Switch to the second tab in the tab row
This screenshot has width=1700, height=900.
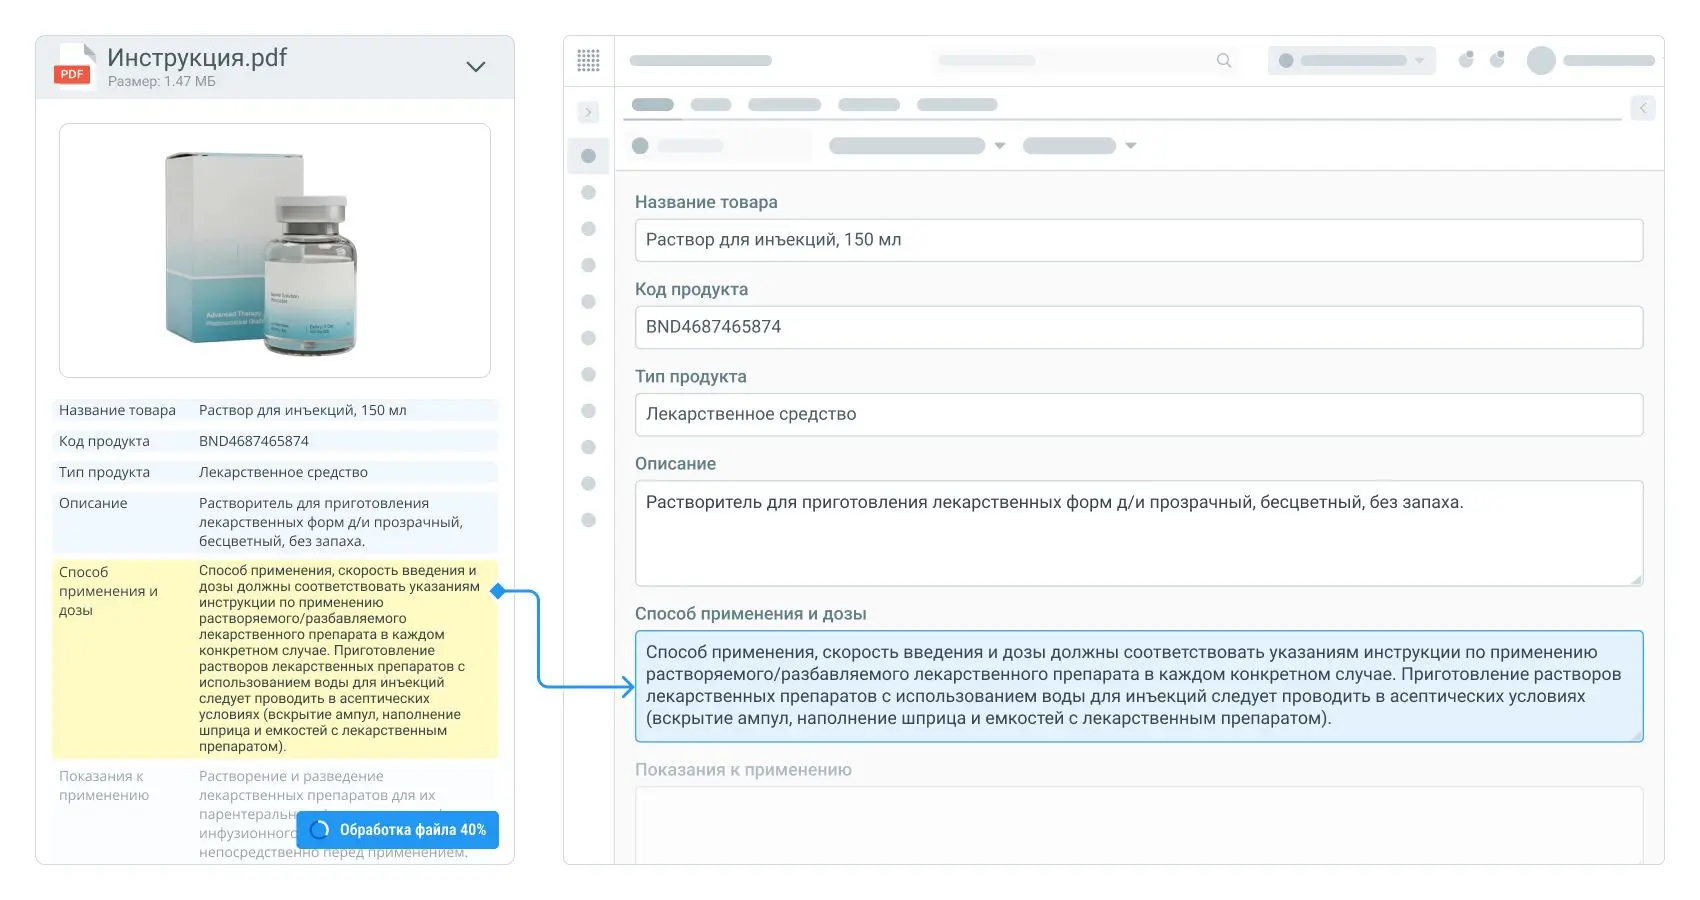(x=712, y=104)
